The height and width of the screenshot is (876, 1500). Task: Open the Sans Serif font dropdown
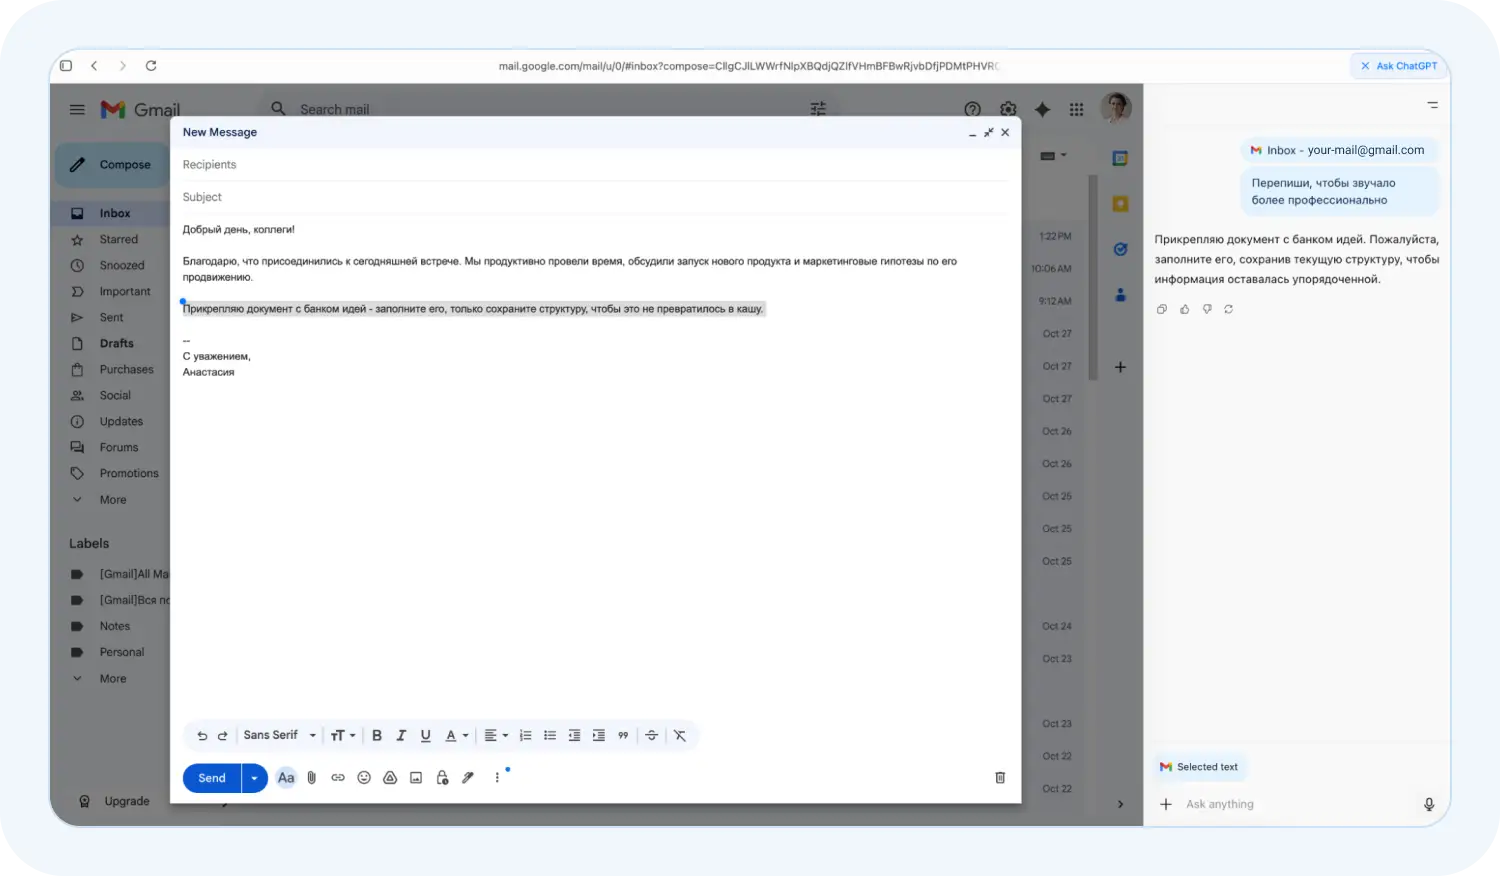pyautogui.click(x=279, y=736)
